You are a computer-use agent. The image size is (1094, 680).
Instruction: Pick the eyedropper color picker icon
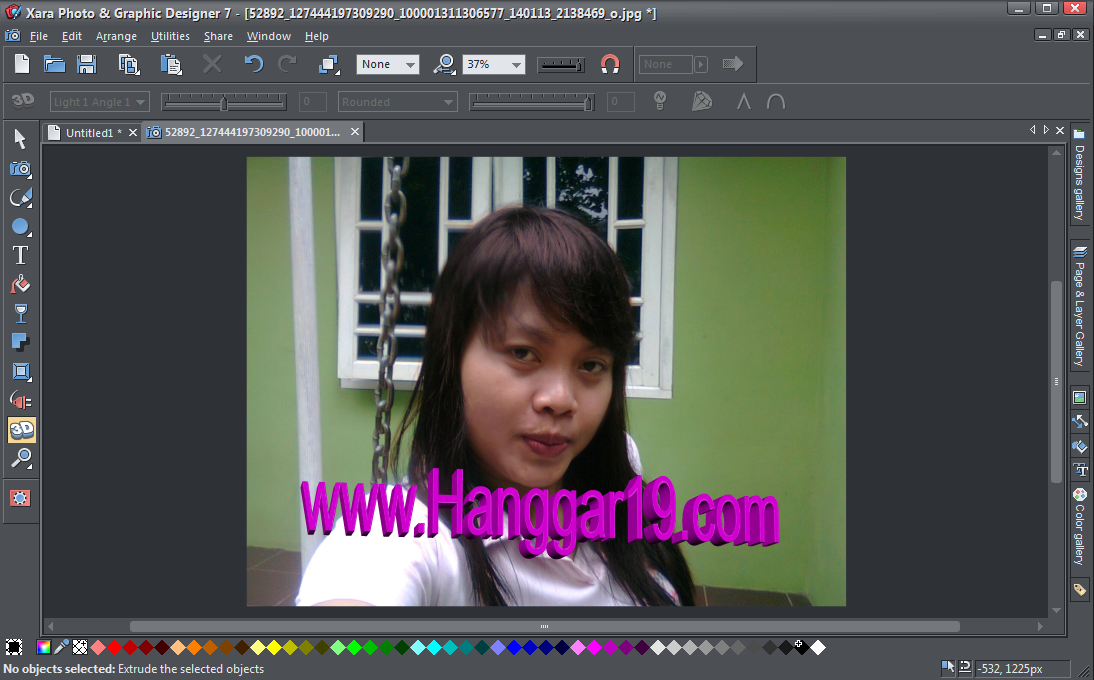click(x=61, y=647)
